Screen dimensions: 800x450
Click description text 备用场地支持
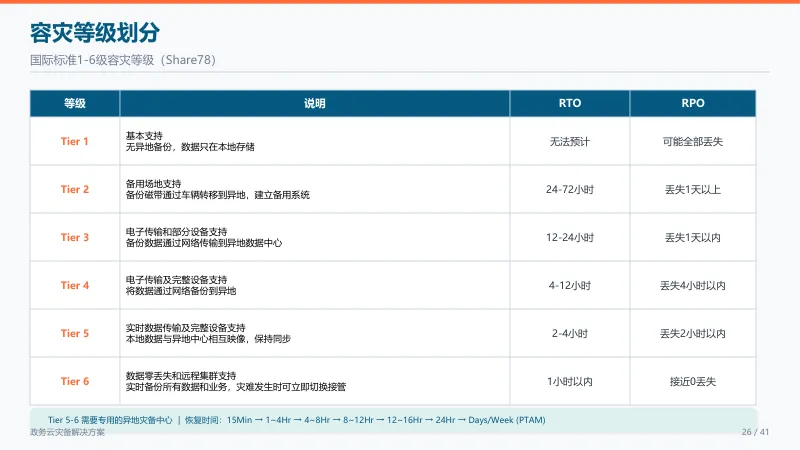154,184
